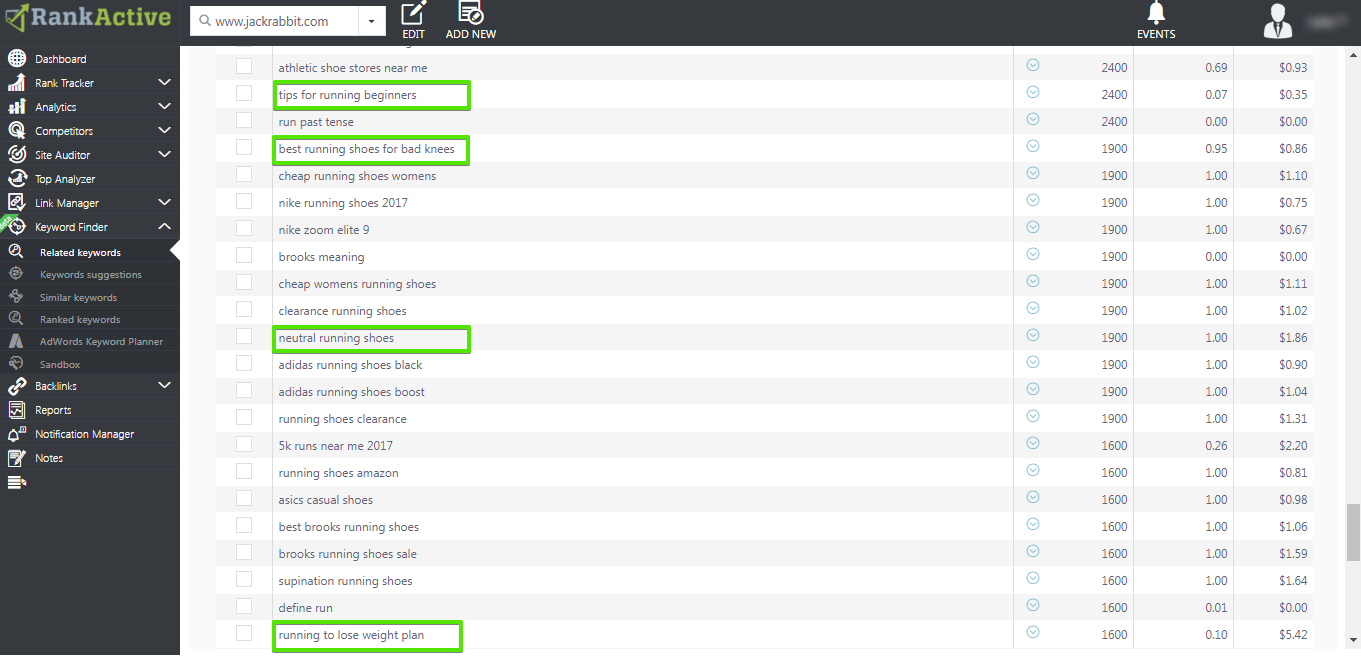Click the Competitors icon in sidebar
The image size is (1361, 657).
[x=17, y=131]
